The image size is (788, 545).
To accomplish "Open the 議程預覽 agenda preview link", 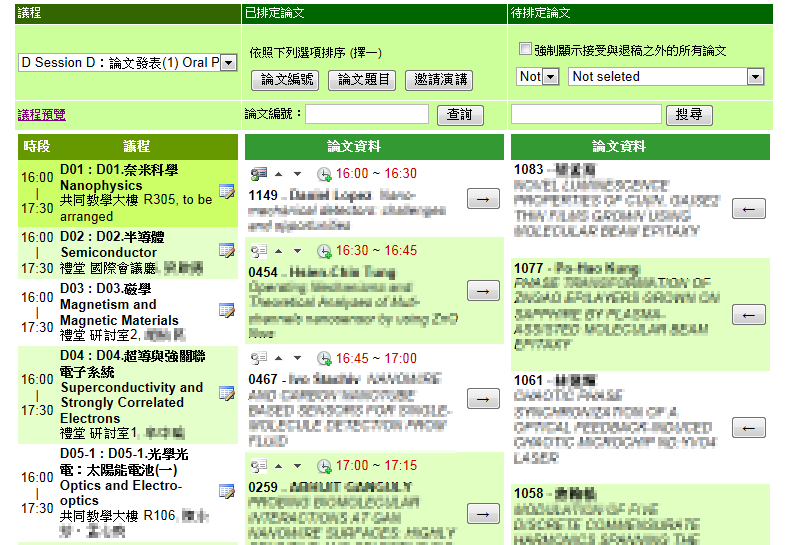I will coord(42,115).
